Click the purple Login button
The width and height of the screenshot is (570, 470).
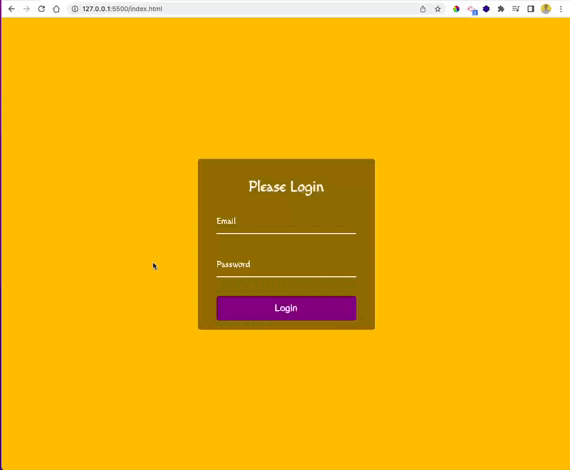[286, 308]
